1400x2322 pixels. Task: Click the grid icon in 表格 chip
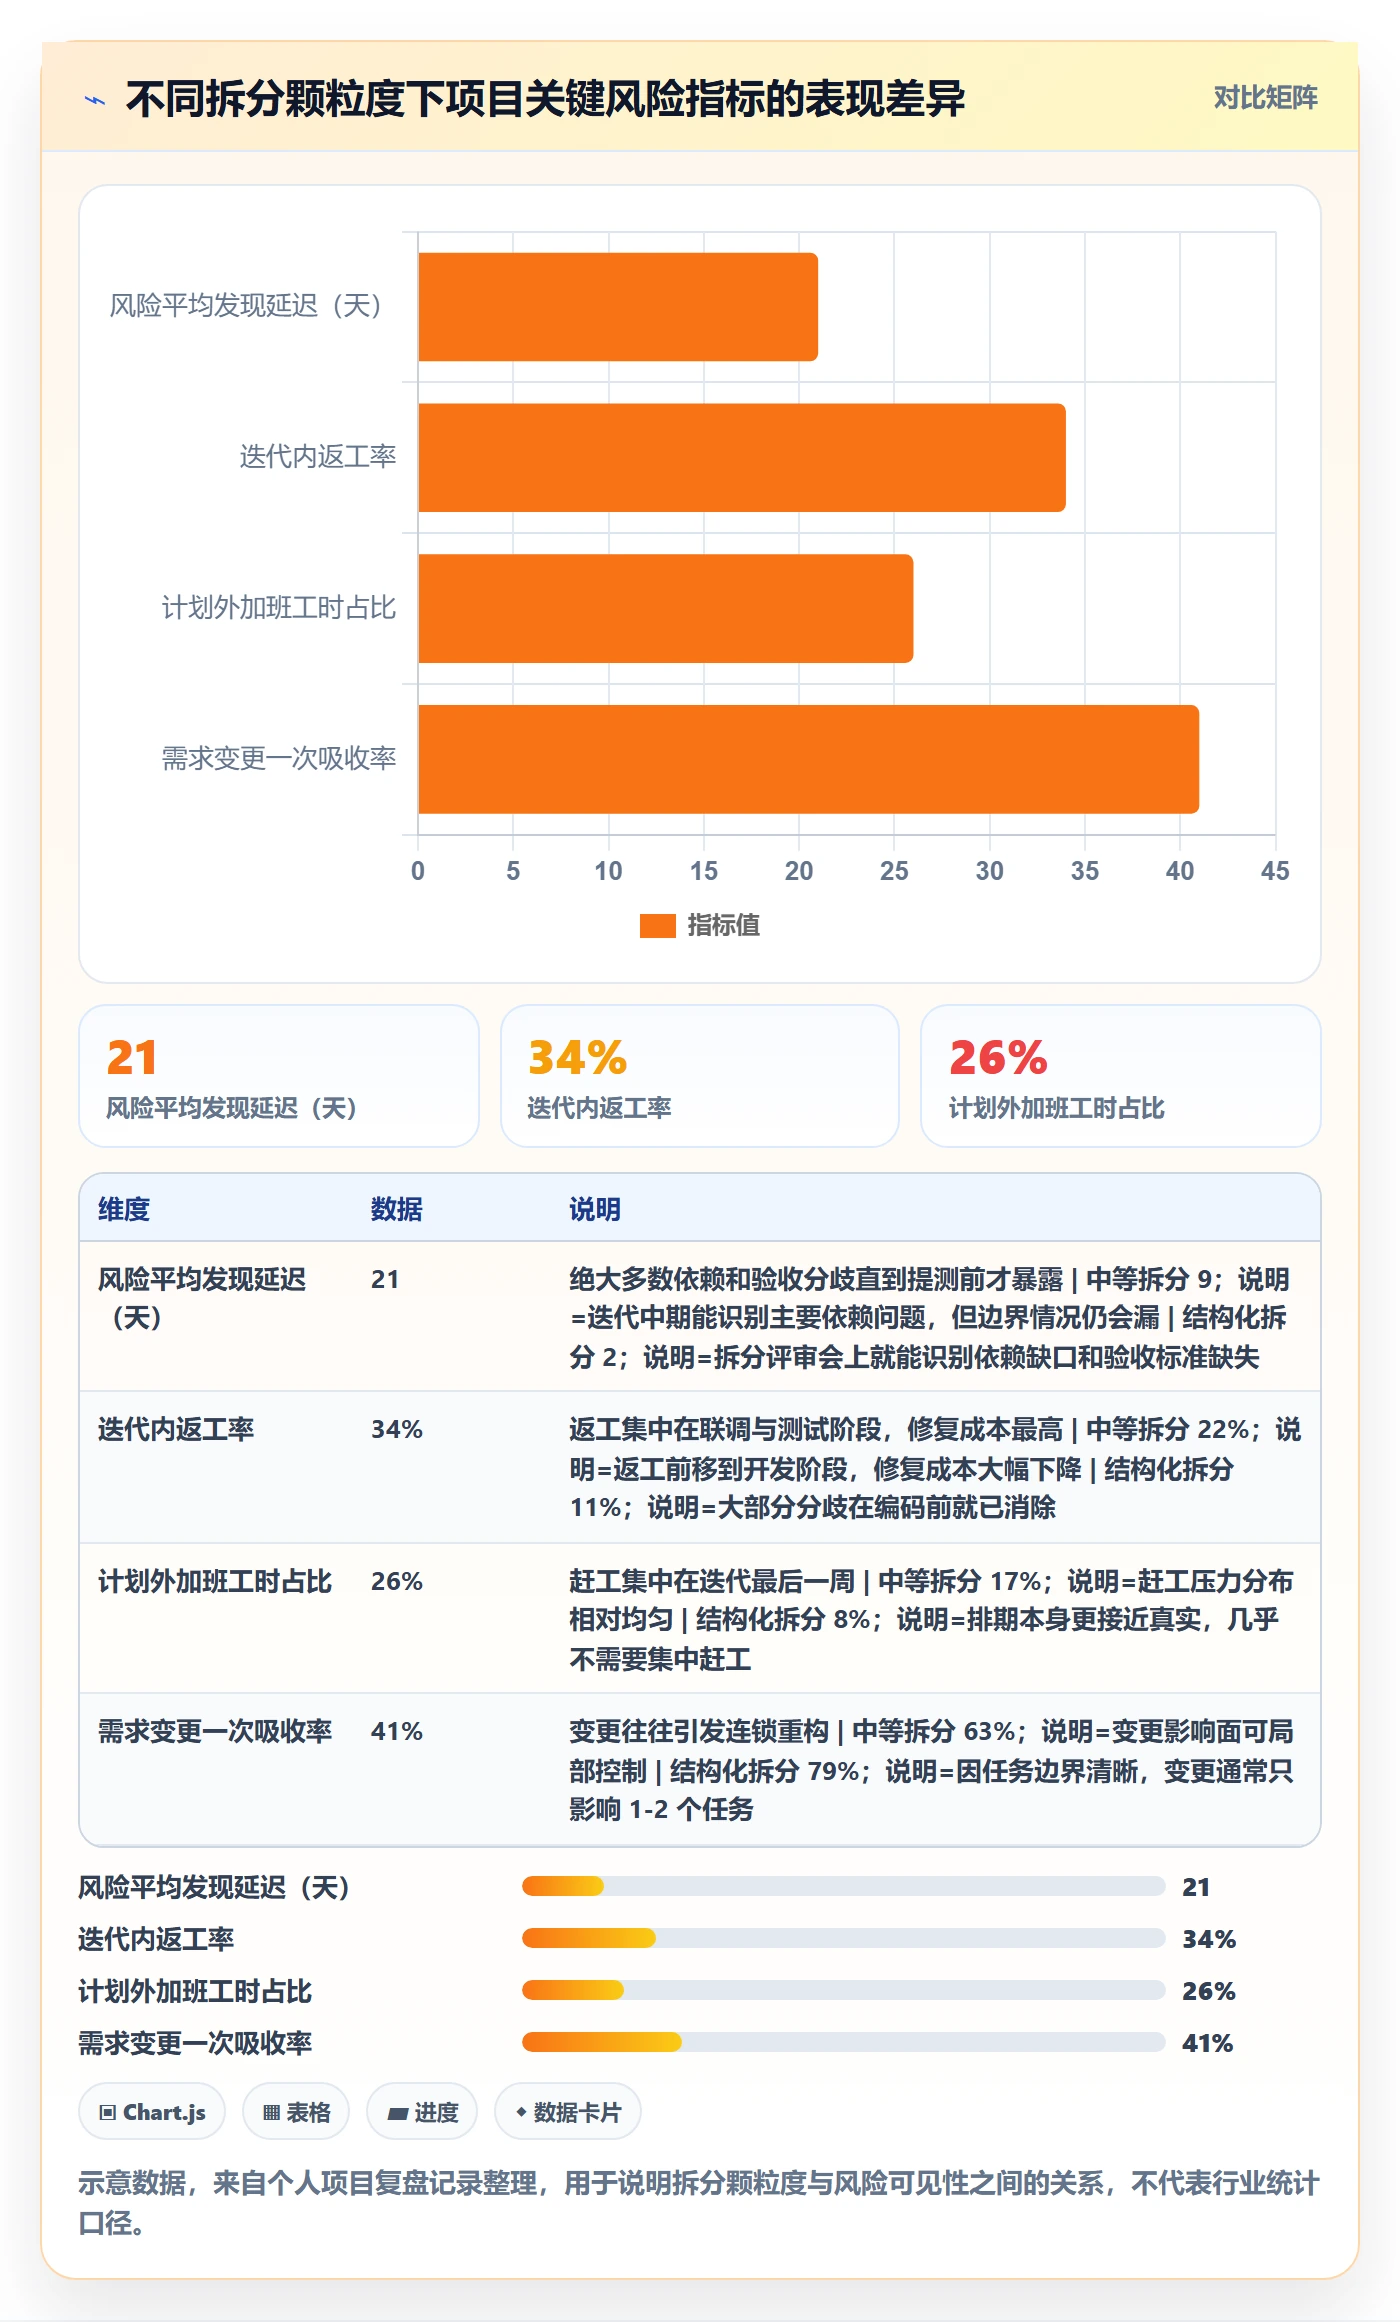pyautogui.click(x=271, y=2113)
